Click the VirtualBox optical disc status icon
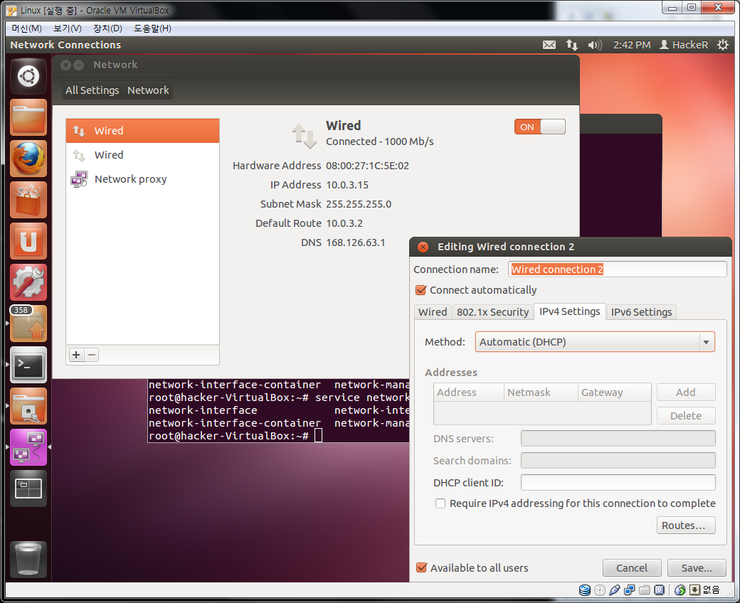 pyautogui.click(x=599, y=590)
